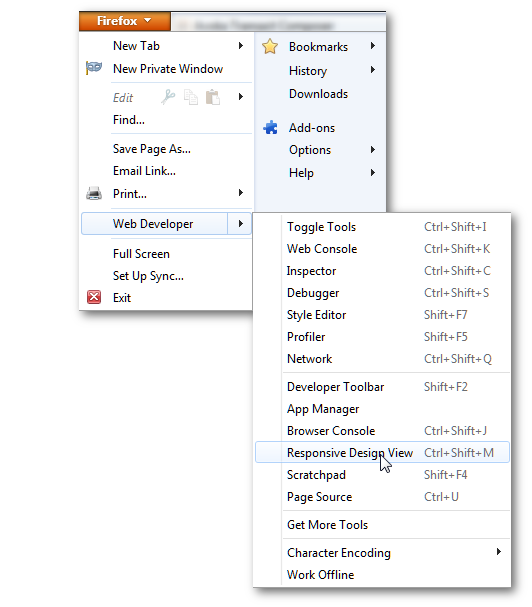This screenshot has width=532, height=607.
Task: Click the Cut scissors icon
Action: 168,97
